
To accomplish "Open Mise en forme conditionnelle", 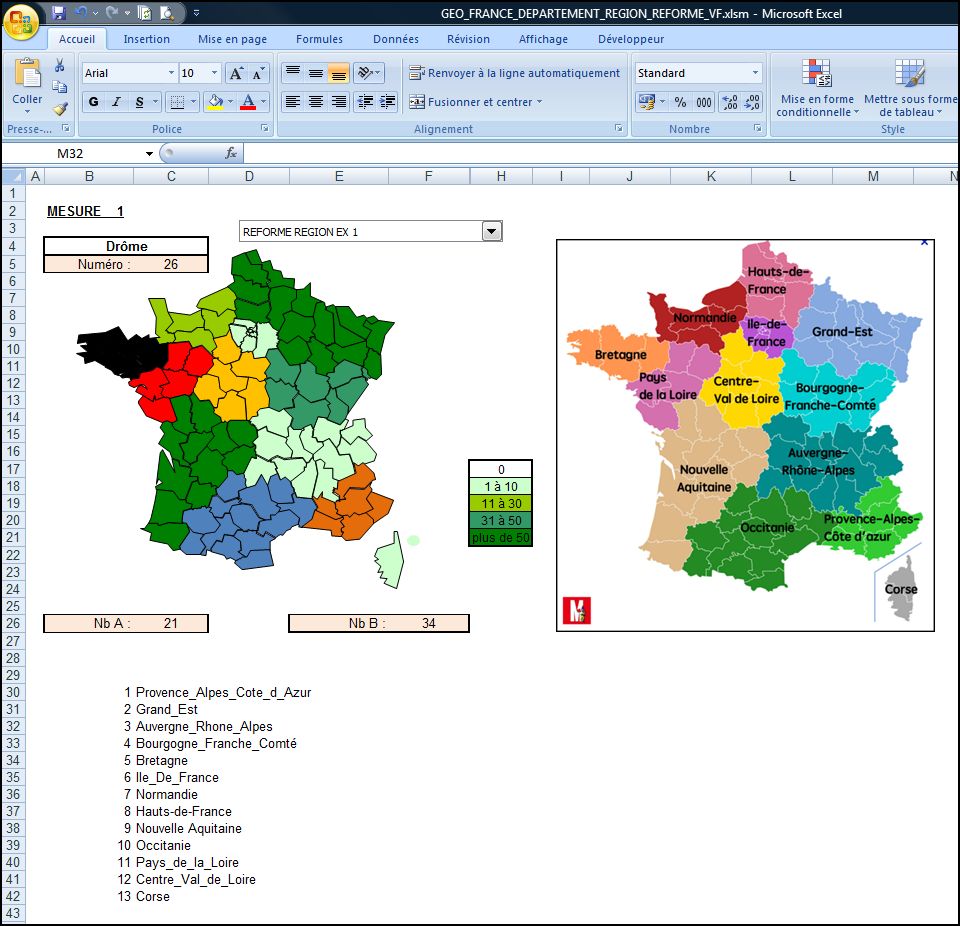I will click(x=817, y=88).
